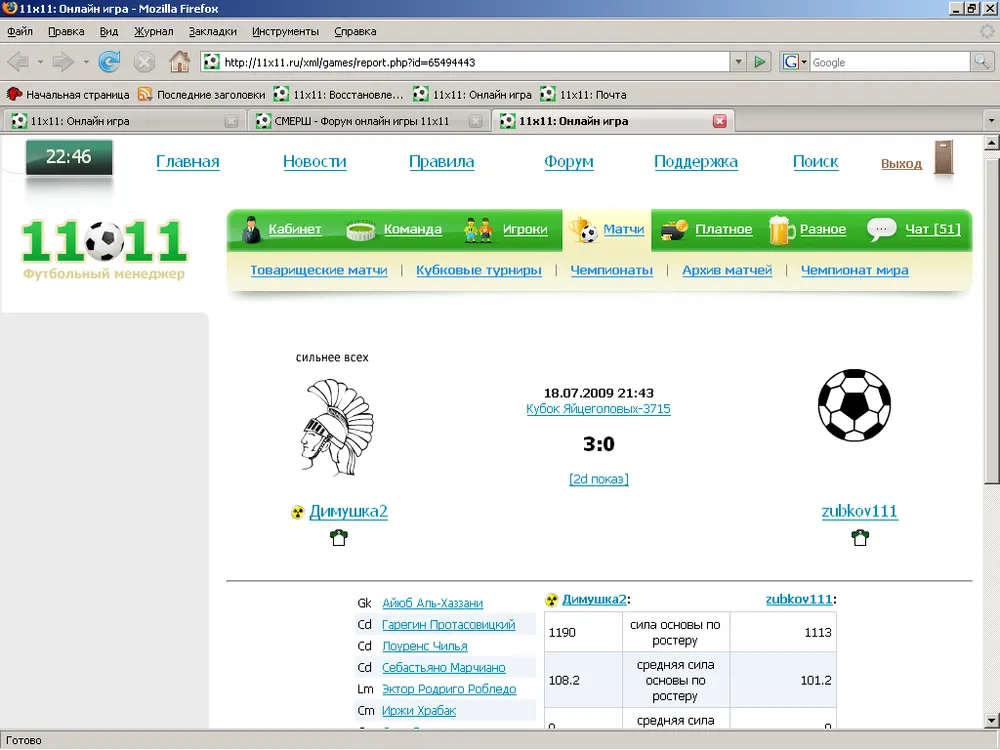This screenshot has height=750, width=1000.
Task: Open the Инструменты menu
Action: click(x=285, y=31)
